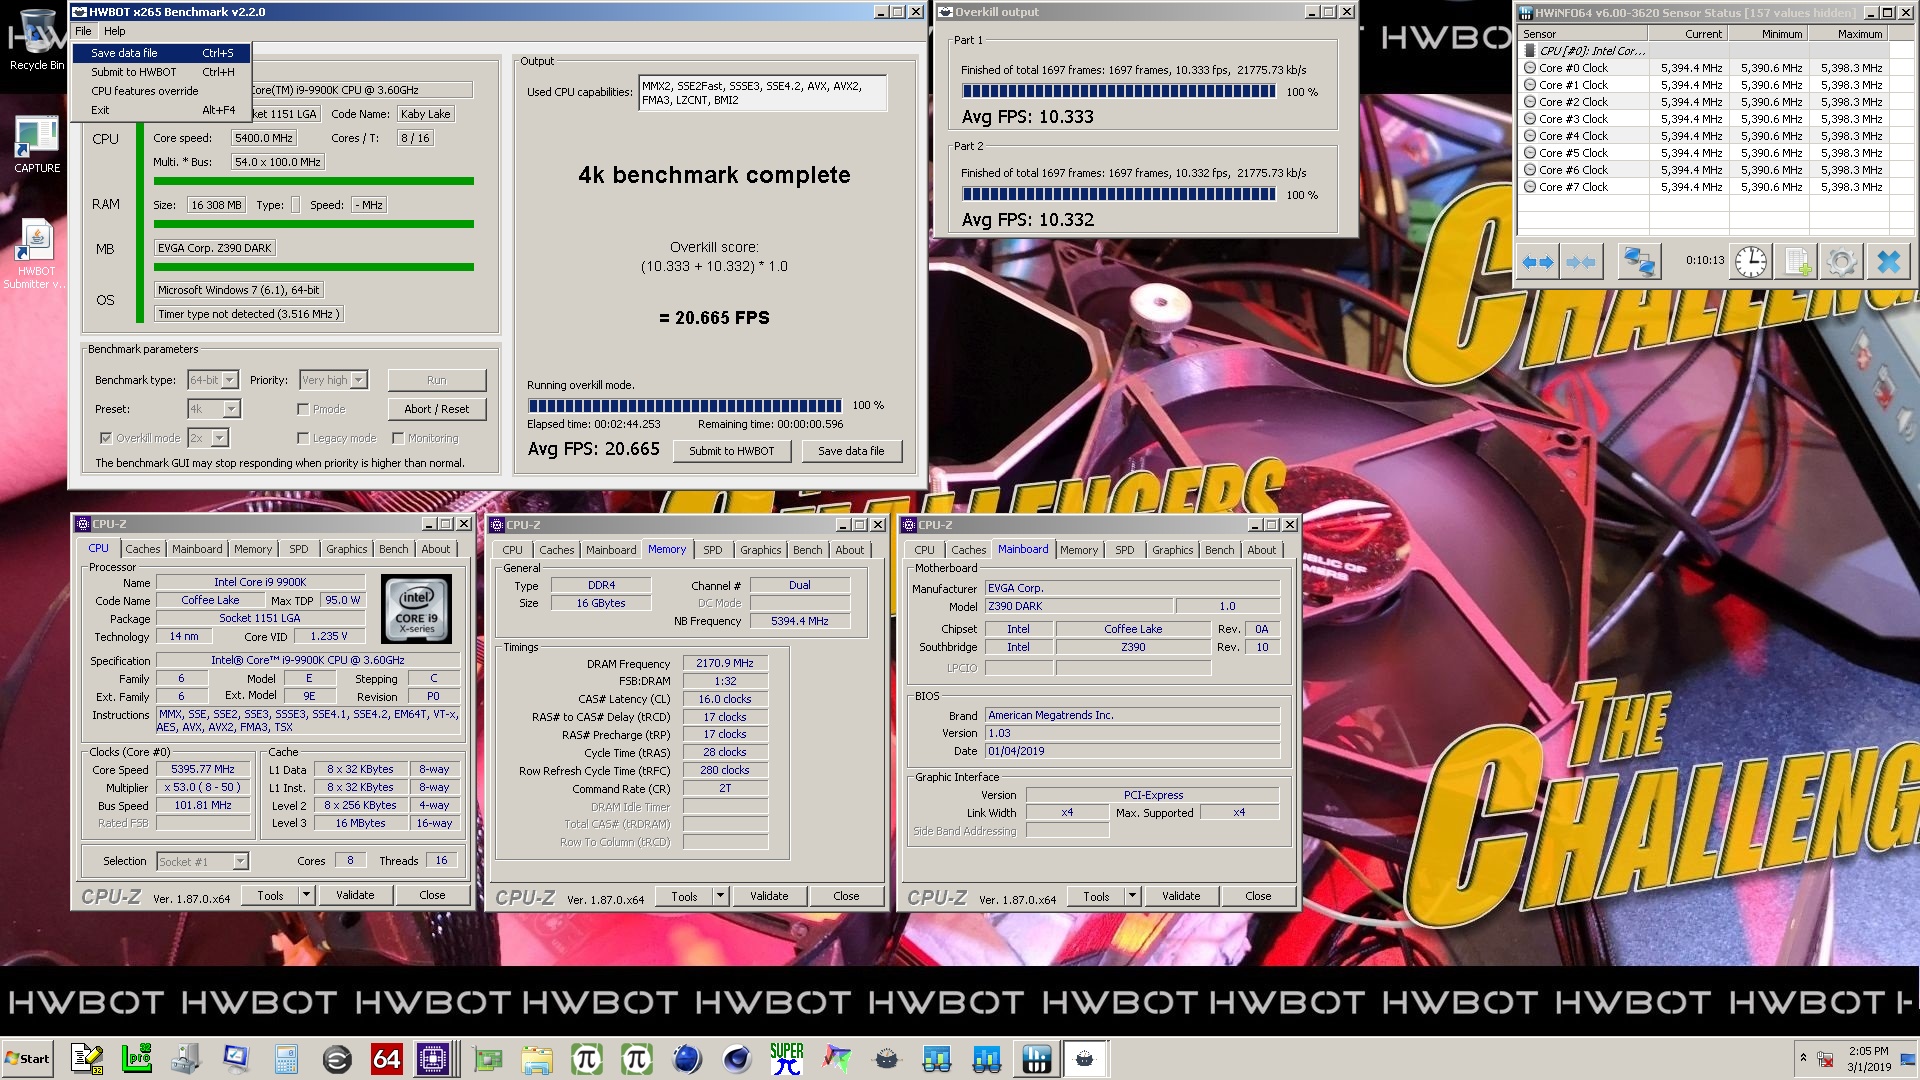Open the notepad with pencil taskbar icon
Screen dimensions: 1920x1080
pyautogui.click(x=87, y=1059)
